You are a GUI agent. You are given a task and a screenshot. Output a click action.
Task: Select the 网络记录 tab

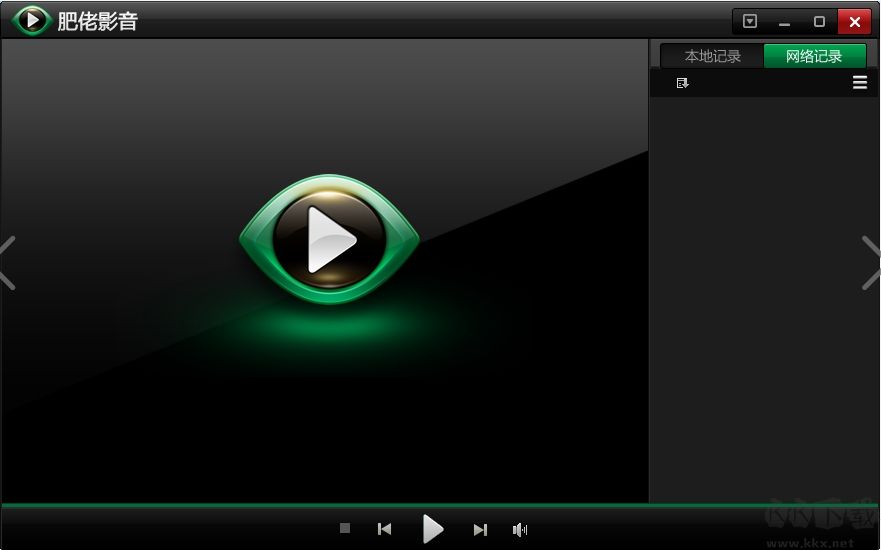pos(814,56)
